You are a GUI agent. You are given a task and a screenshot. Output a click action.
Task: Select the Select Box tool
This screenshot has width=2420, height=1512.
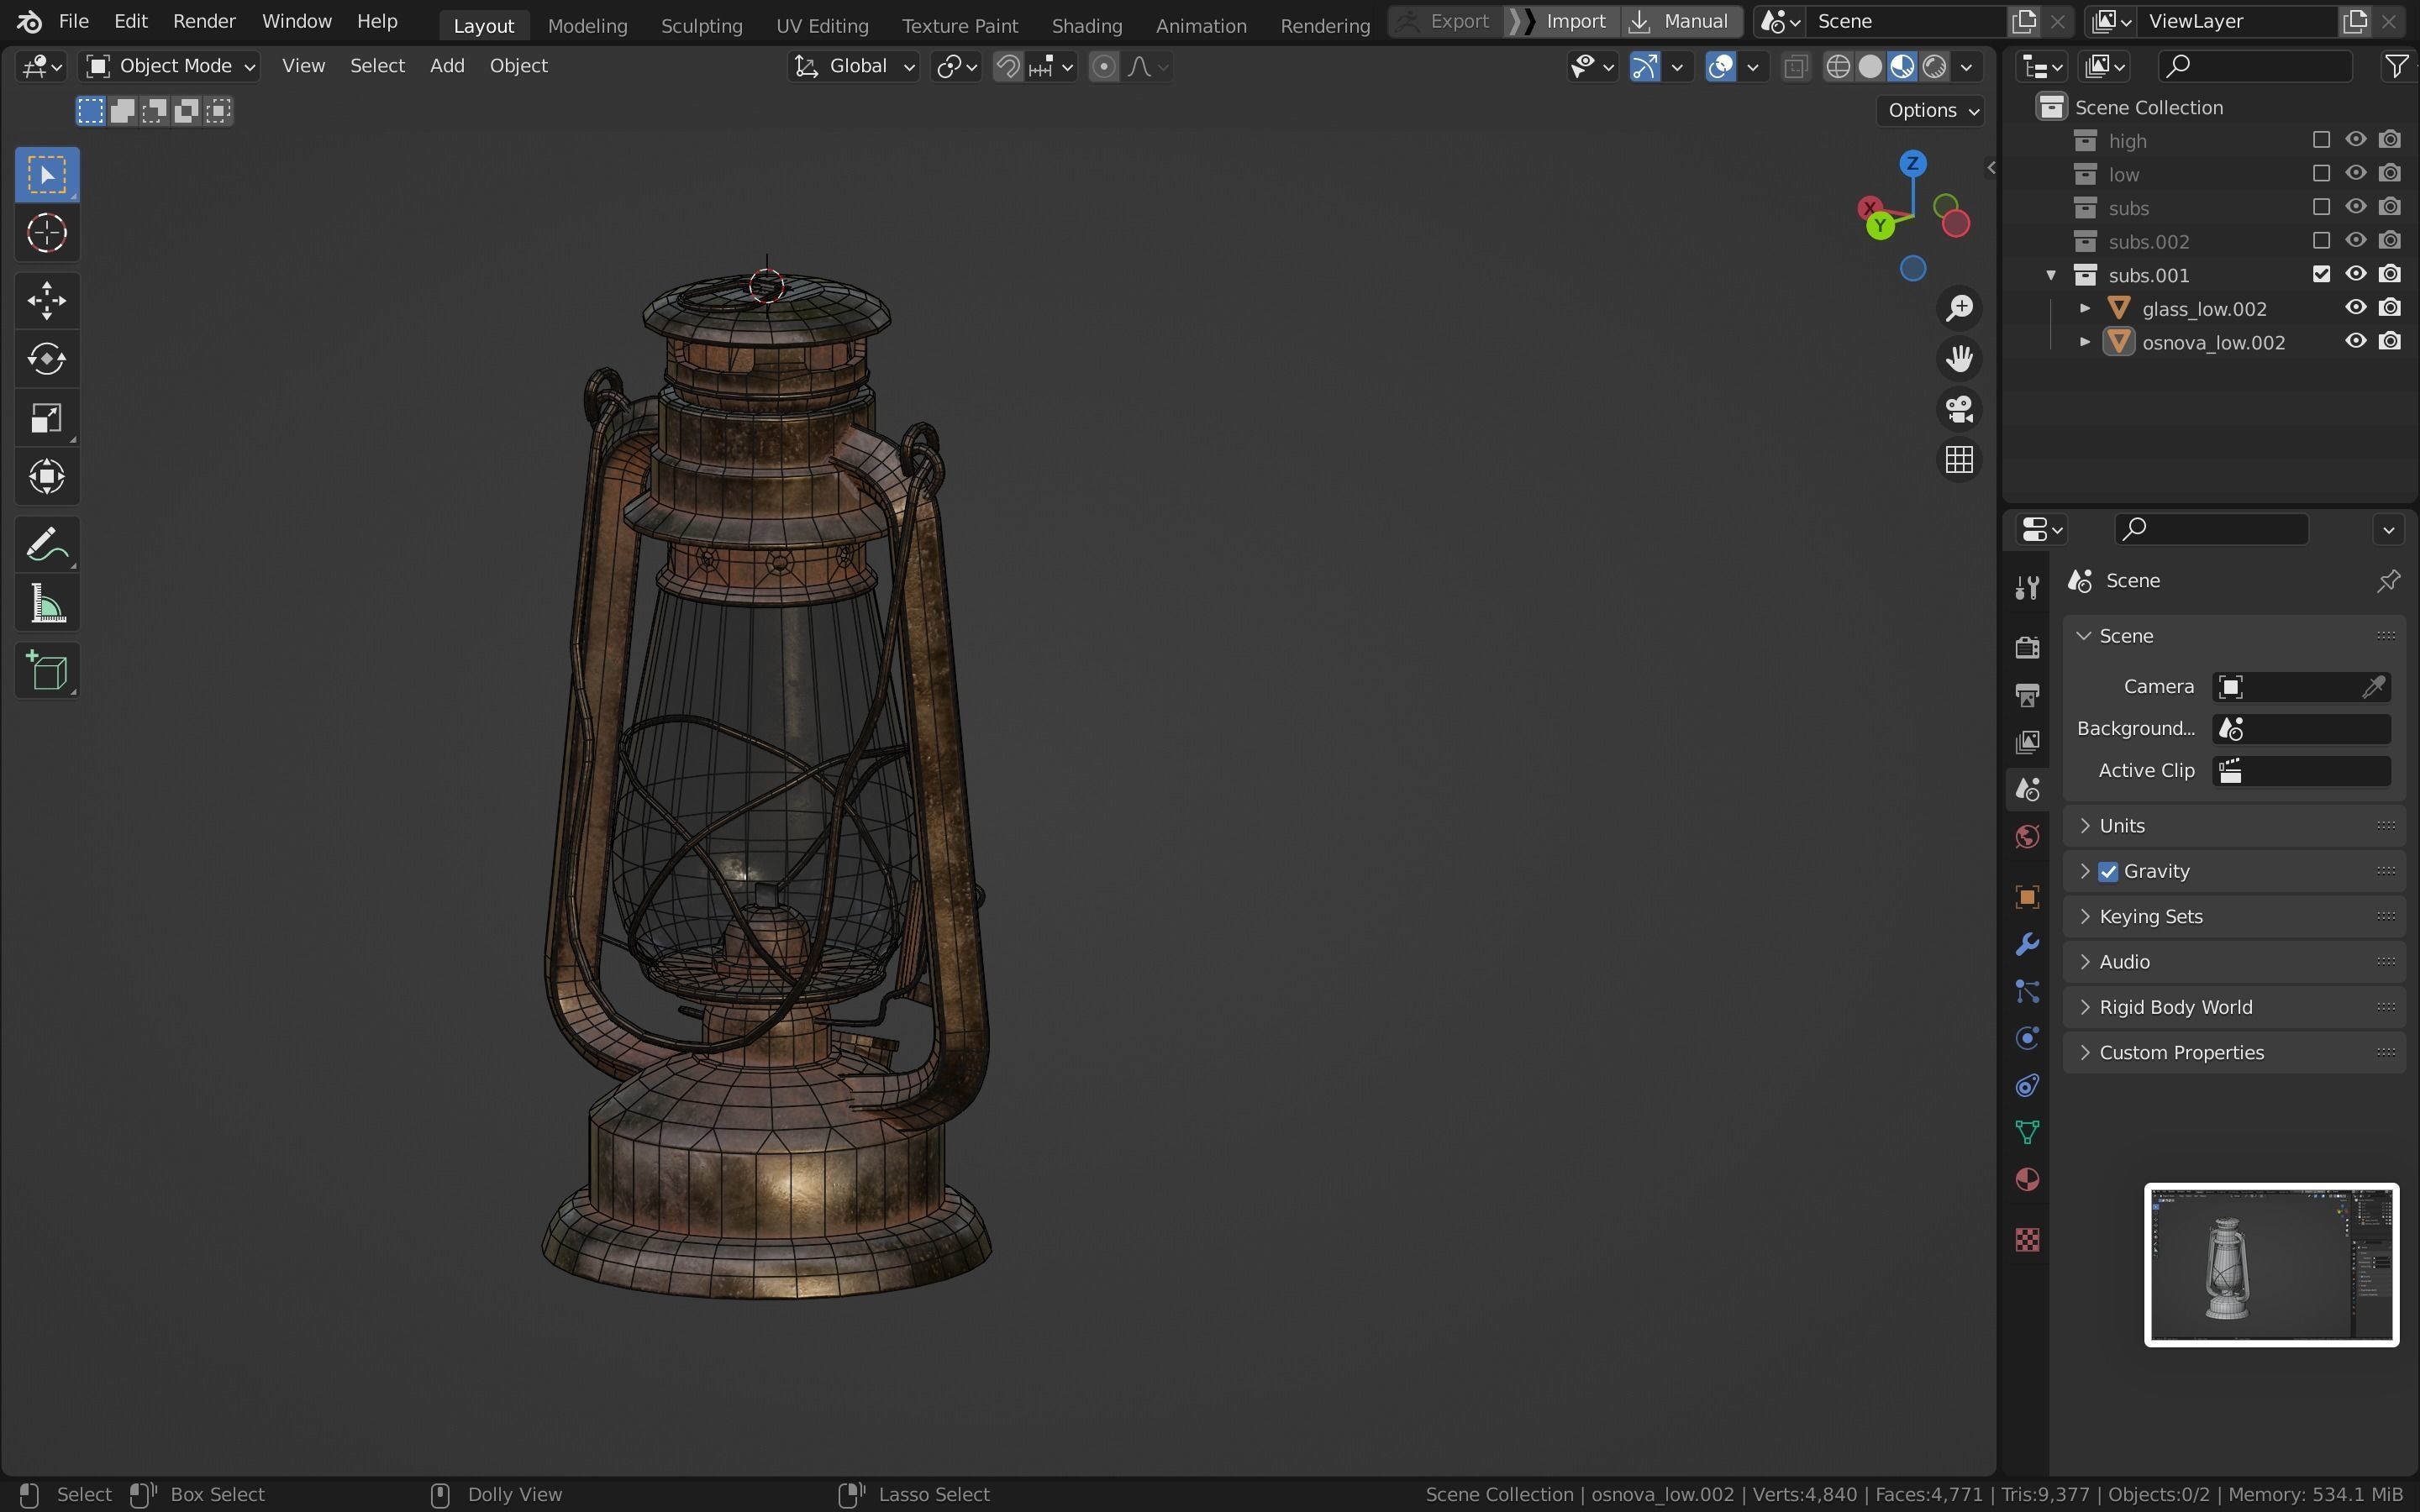47,175
